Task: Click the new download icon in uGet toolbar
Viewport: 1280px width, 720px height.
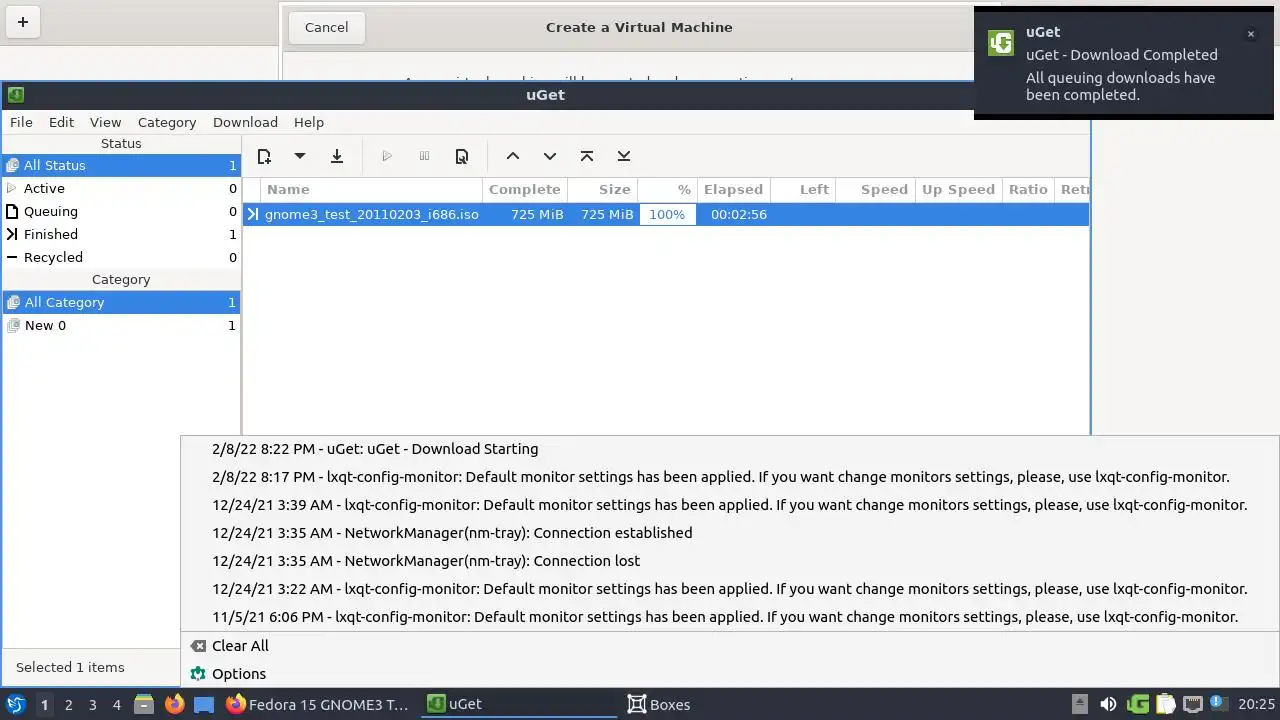Action: 264,156
